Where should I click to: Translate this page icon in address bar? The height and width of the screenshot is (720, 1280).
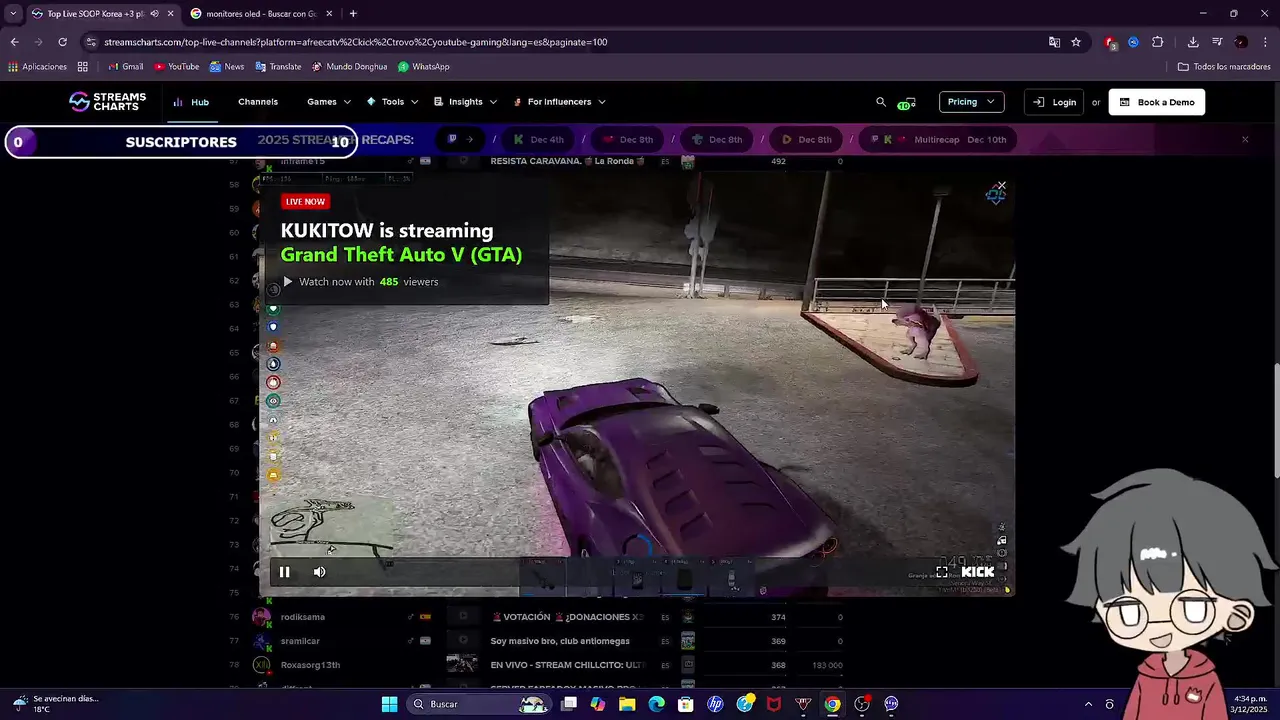click(x=1054, y=42)
